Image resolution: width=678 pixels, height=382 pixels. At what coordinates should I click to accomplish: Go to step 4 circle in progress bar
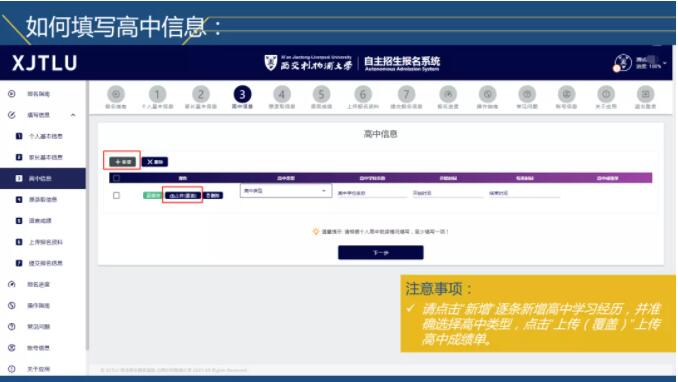(x=281, y=94)
